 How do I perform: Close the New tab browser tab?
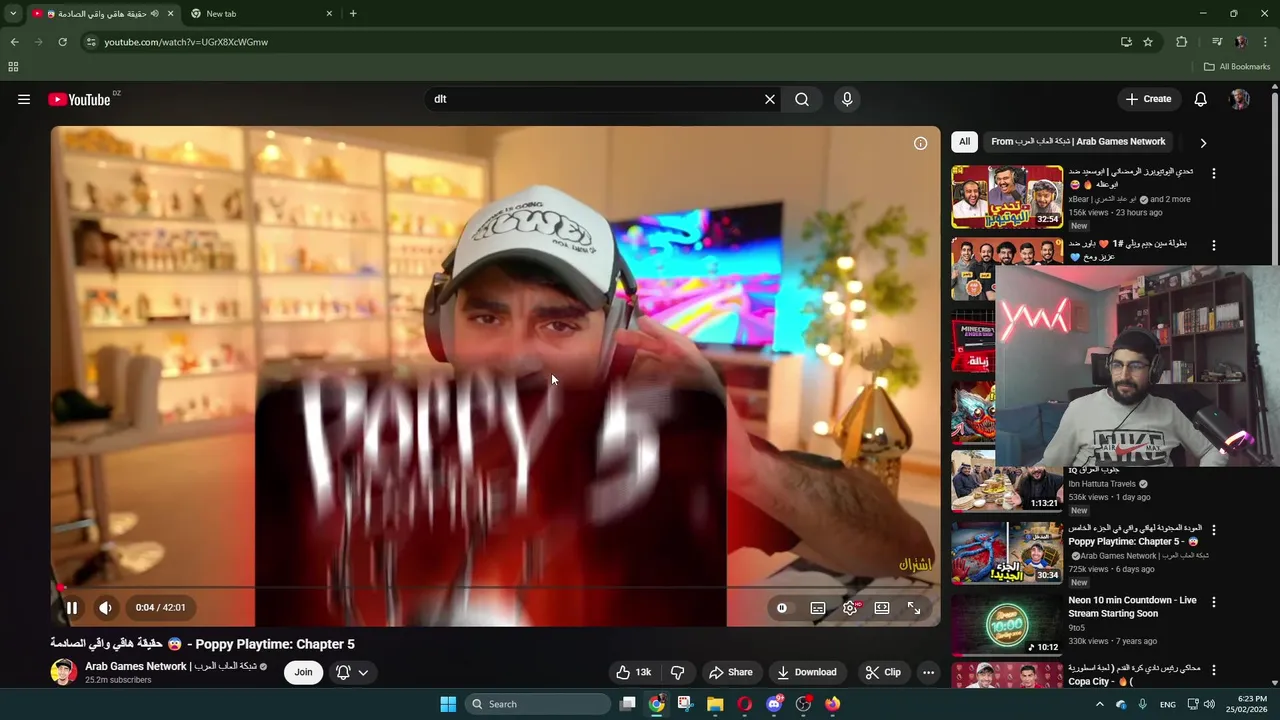point(329,14)
